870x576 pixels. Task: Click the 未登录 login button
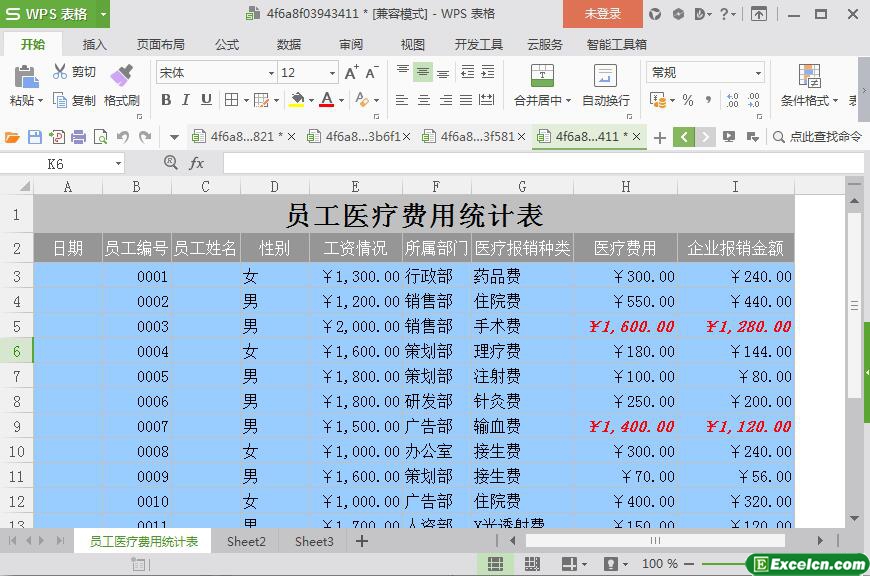tap(602, 14)
